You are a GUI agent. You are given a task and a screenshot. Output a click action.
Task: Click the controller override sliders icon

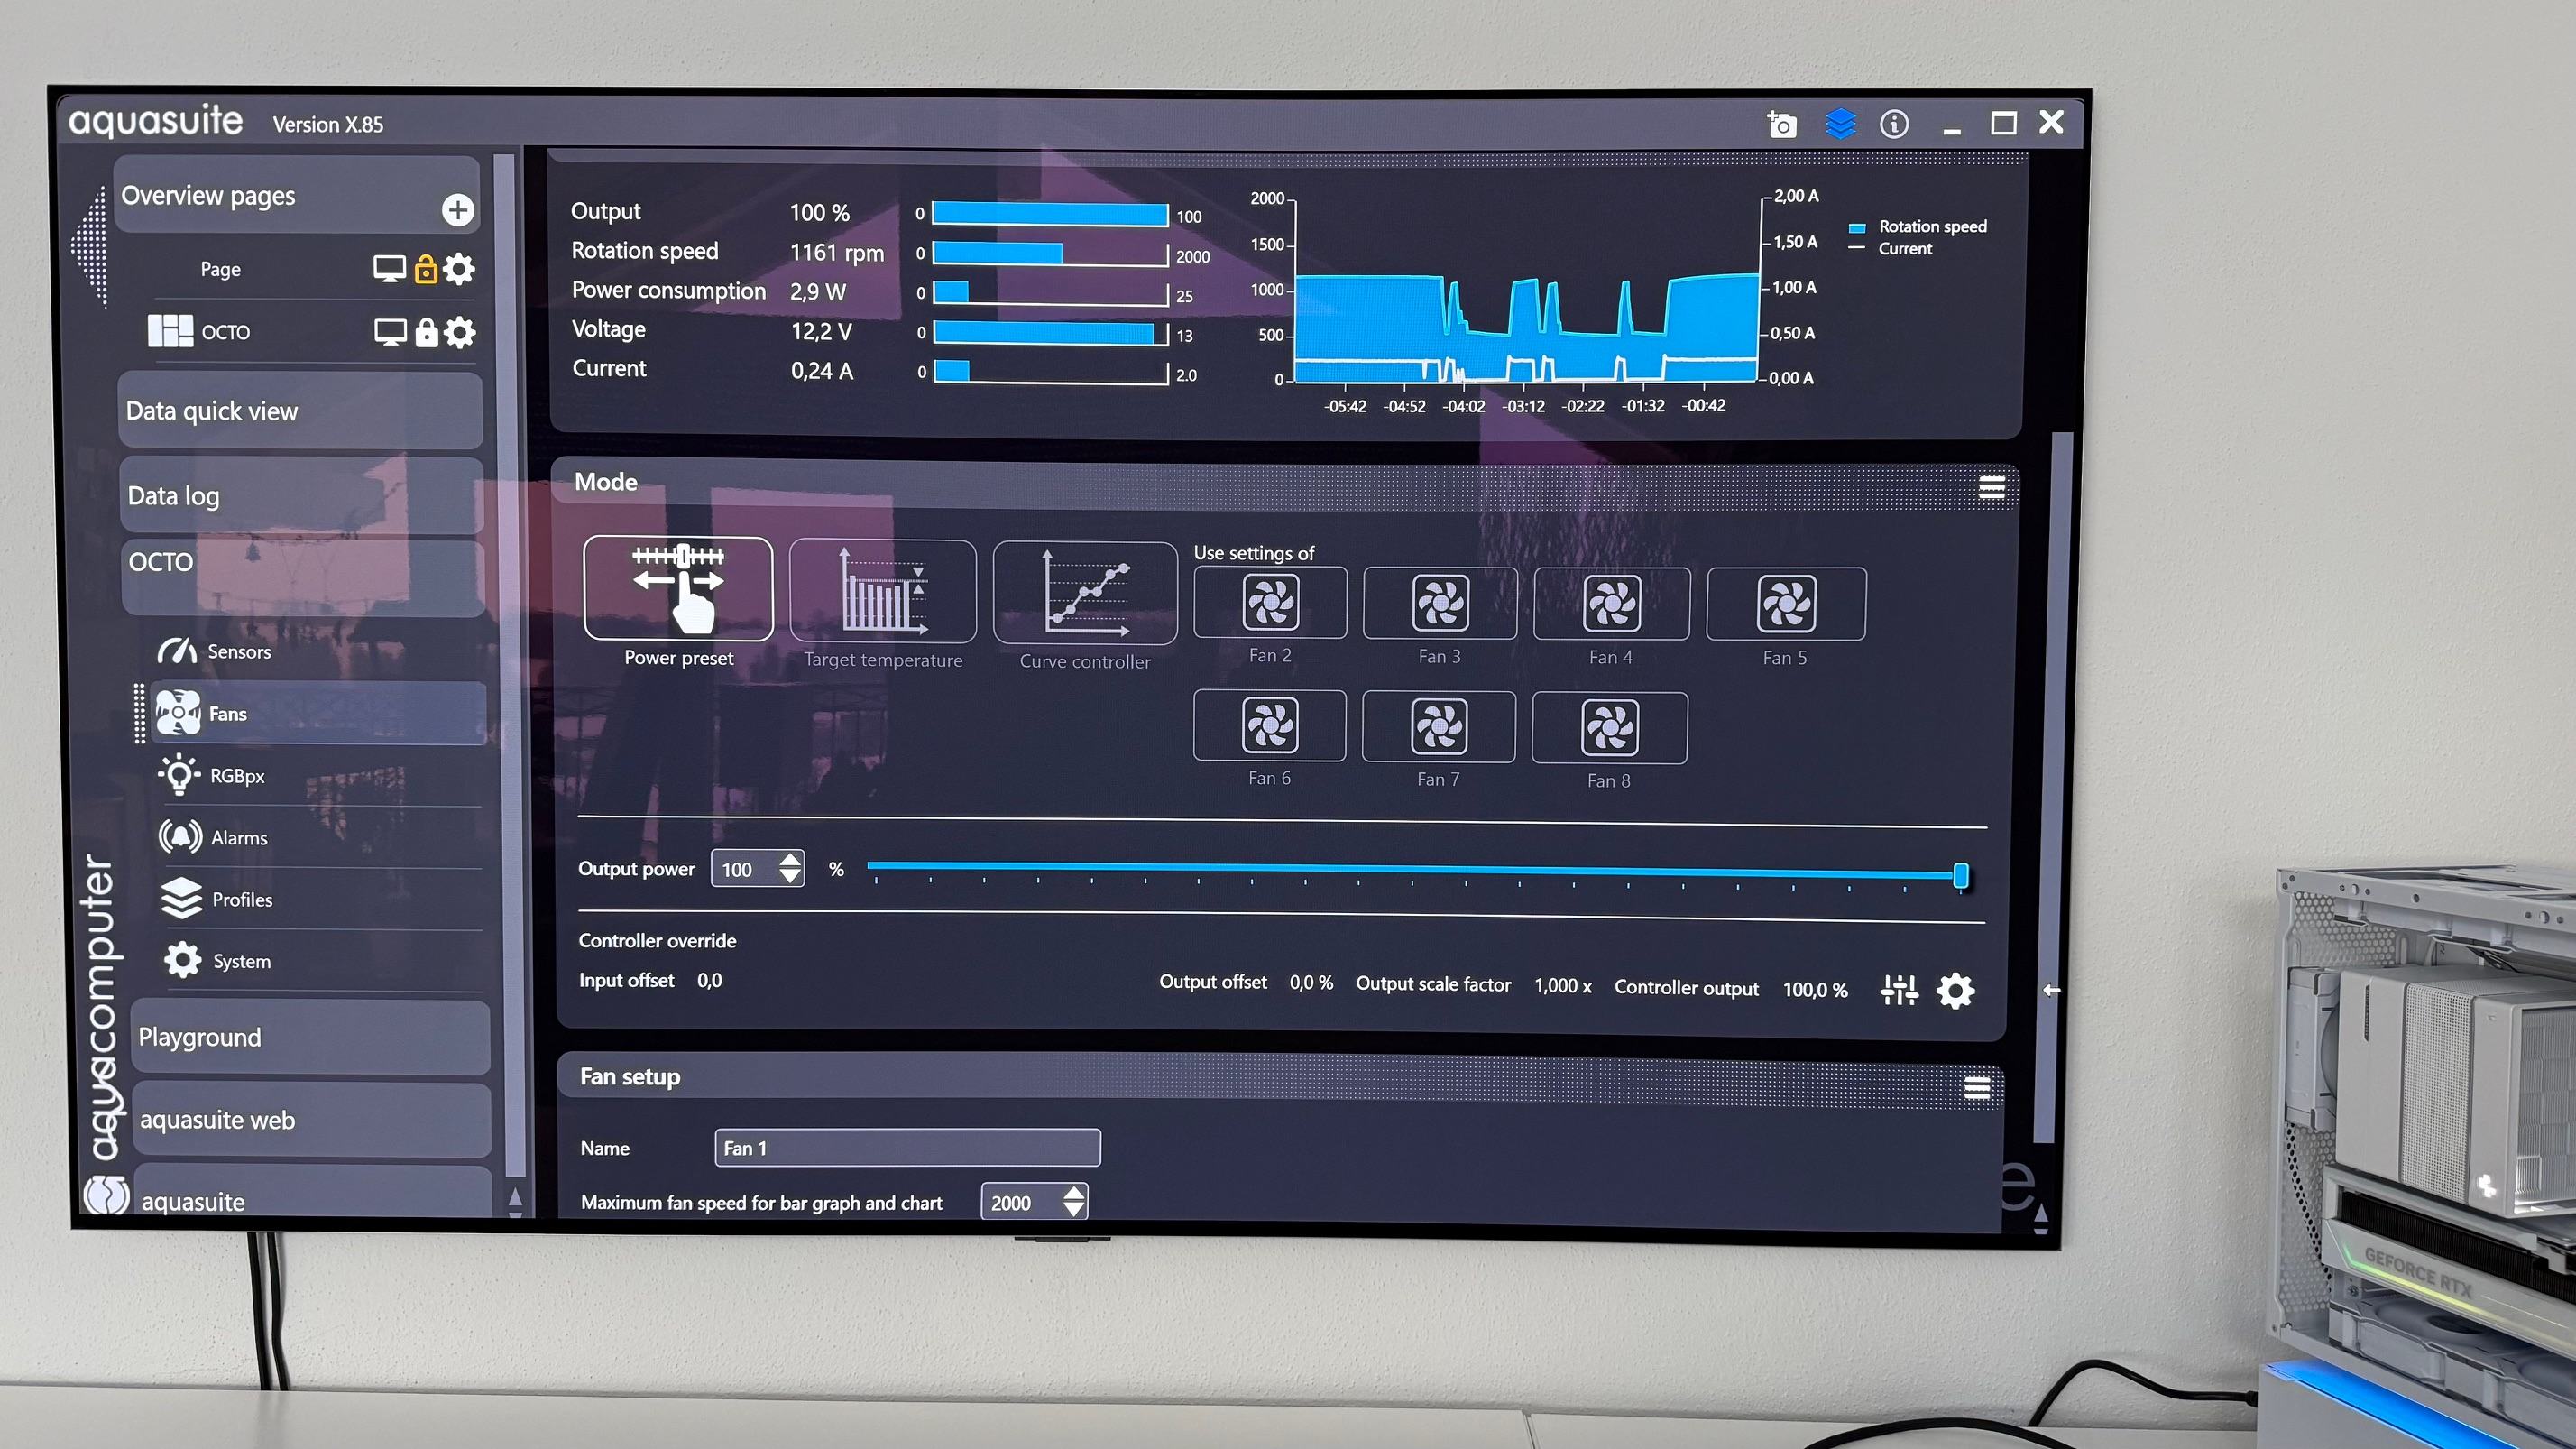[x=1899, y=990]
